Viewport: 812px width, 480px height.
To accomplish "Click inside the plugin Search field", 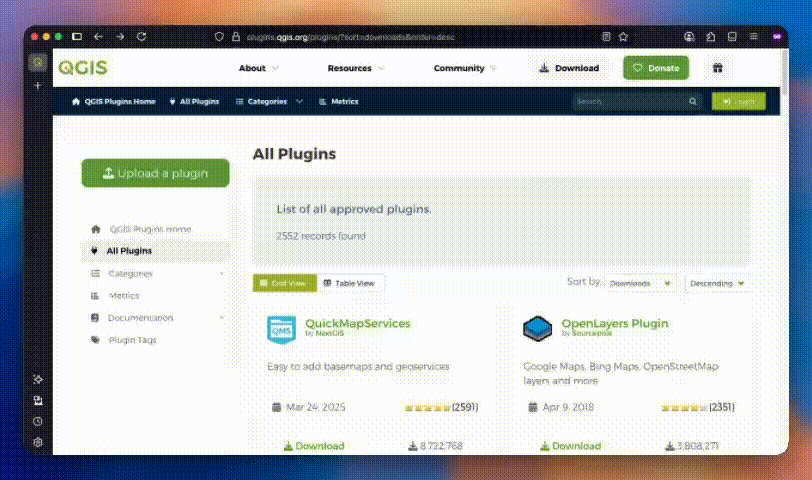I will [630, 101].
